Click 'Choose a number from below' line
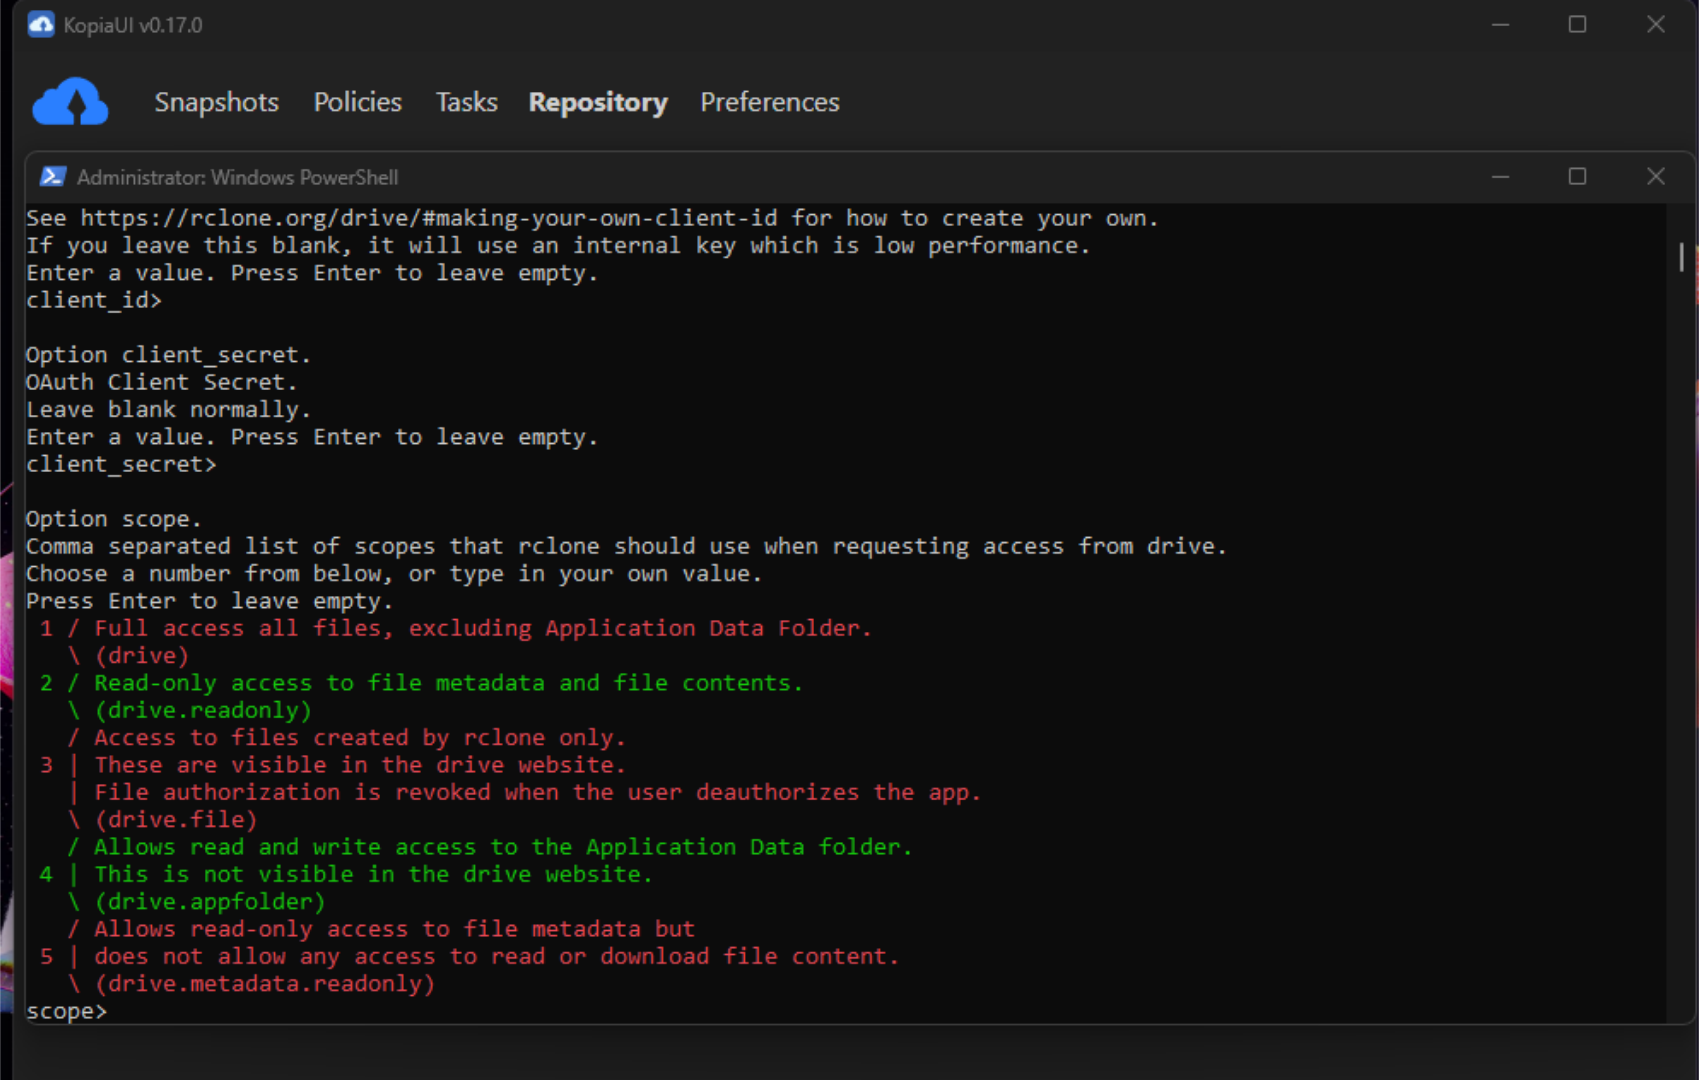 pos(394,573)
